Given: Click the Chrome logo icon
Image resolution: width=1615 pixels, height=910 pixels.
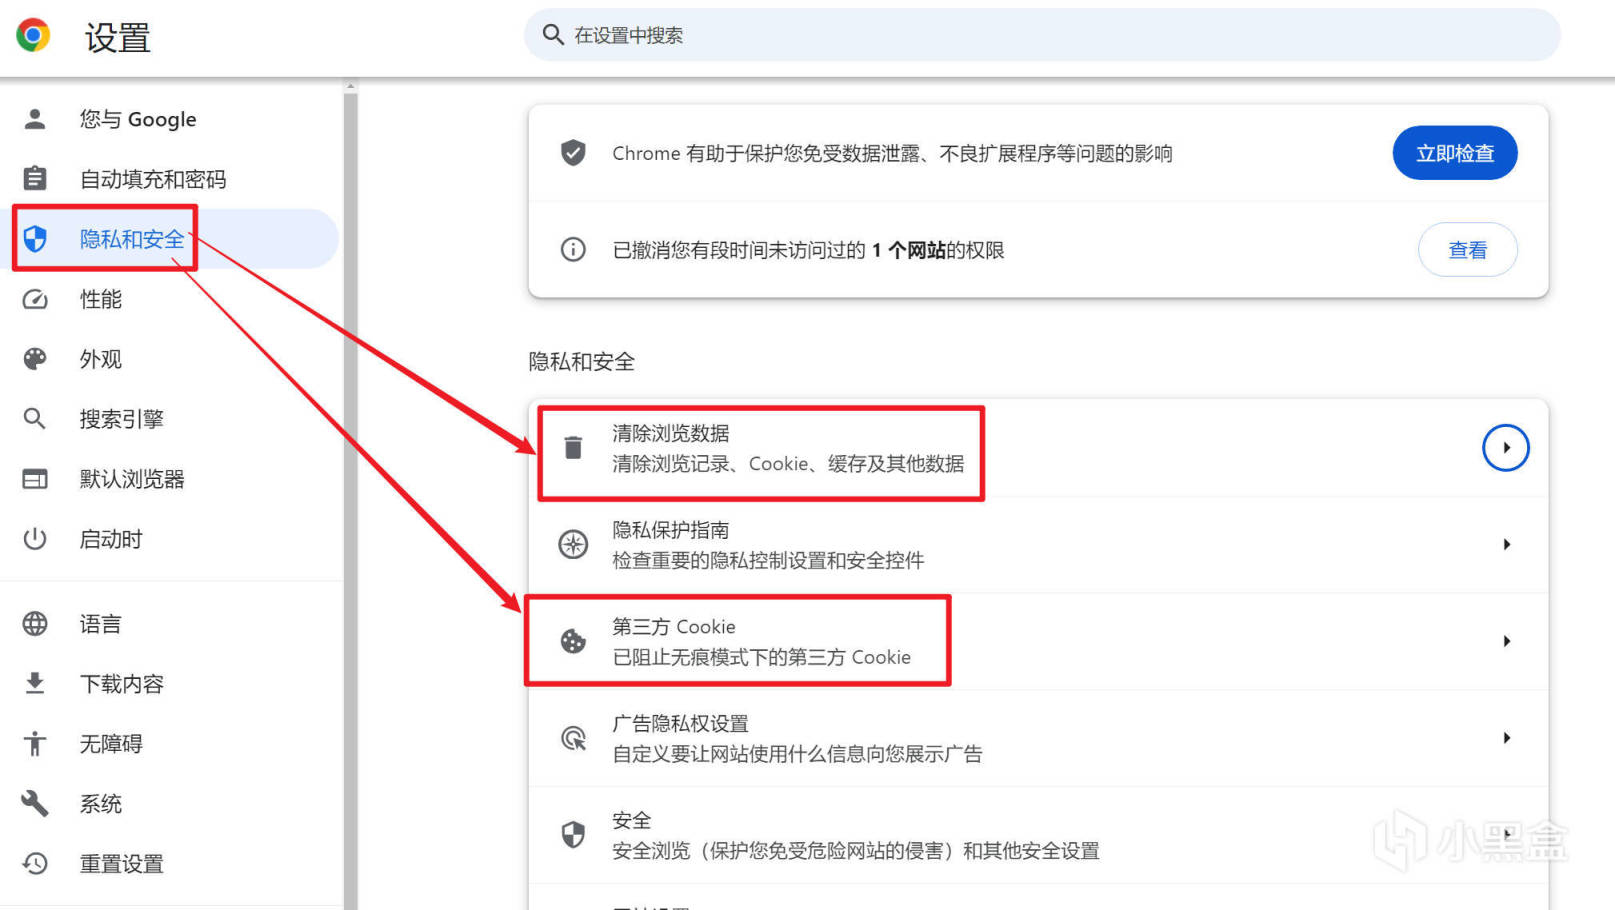Looking at the screenshot, I should [33, 36].
